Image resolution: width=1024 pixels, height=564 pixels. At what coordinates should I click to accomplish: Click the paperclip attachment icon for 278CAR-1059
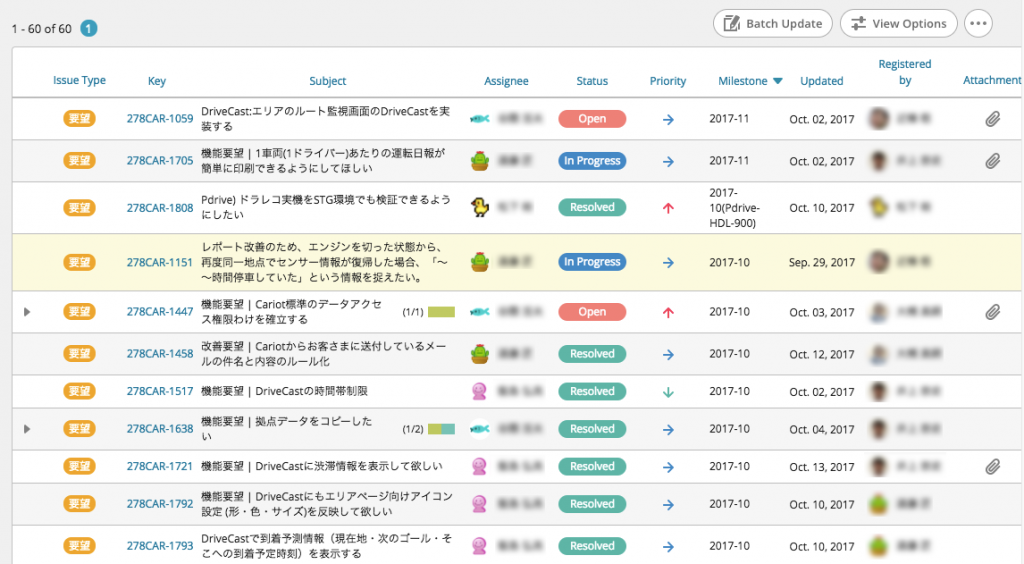tap(992, 119)
